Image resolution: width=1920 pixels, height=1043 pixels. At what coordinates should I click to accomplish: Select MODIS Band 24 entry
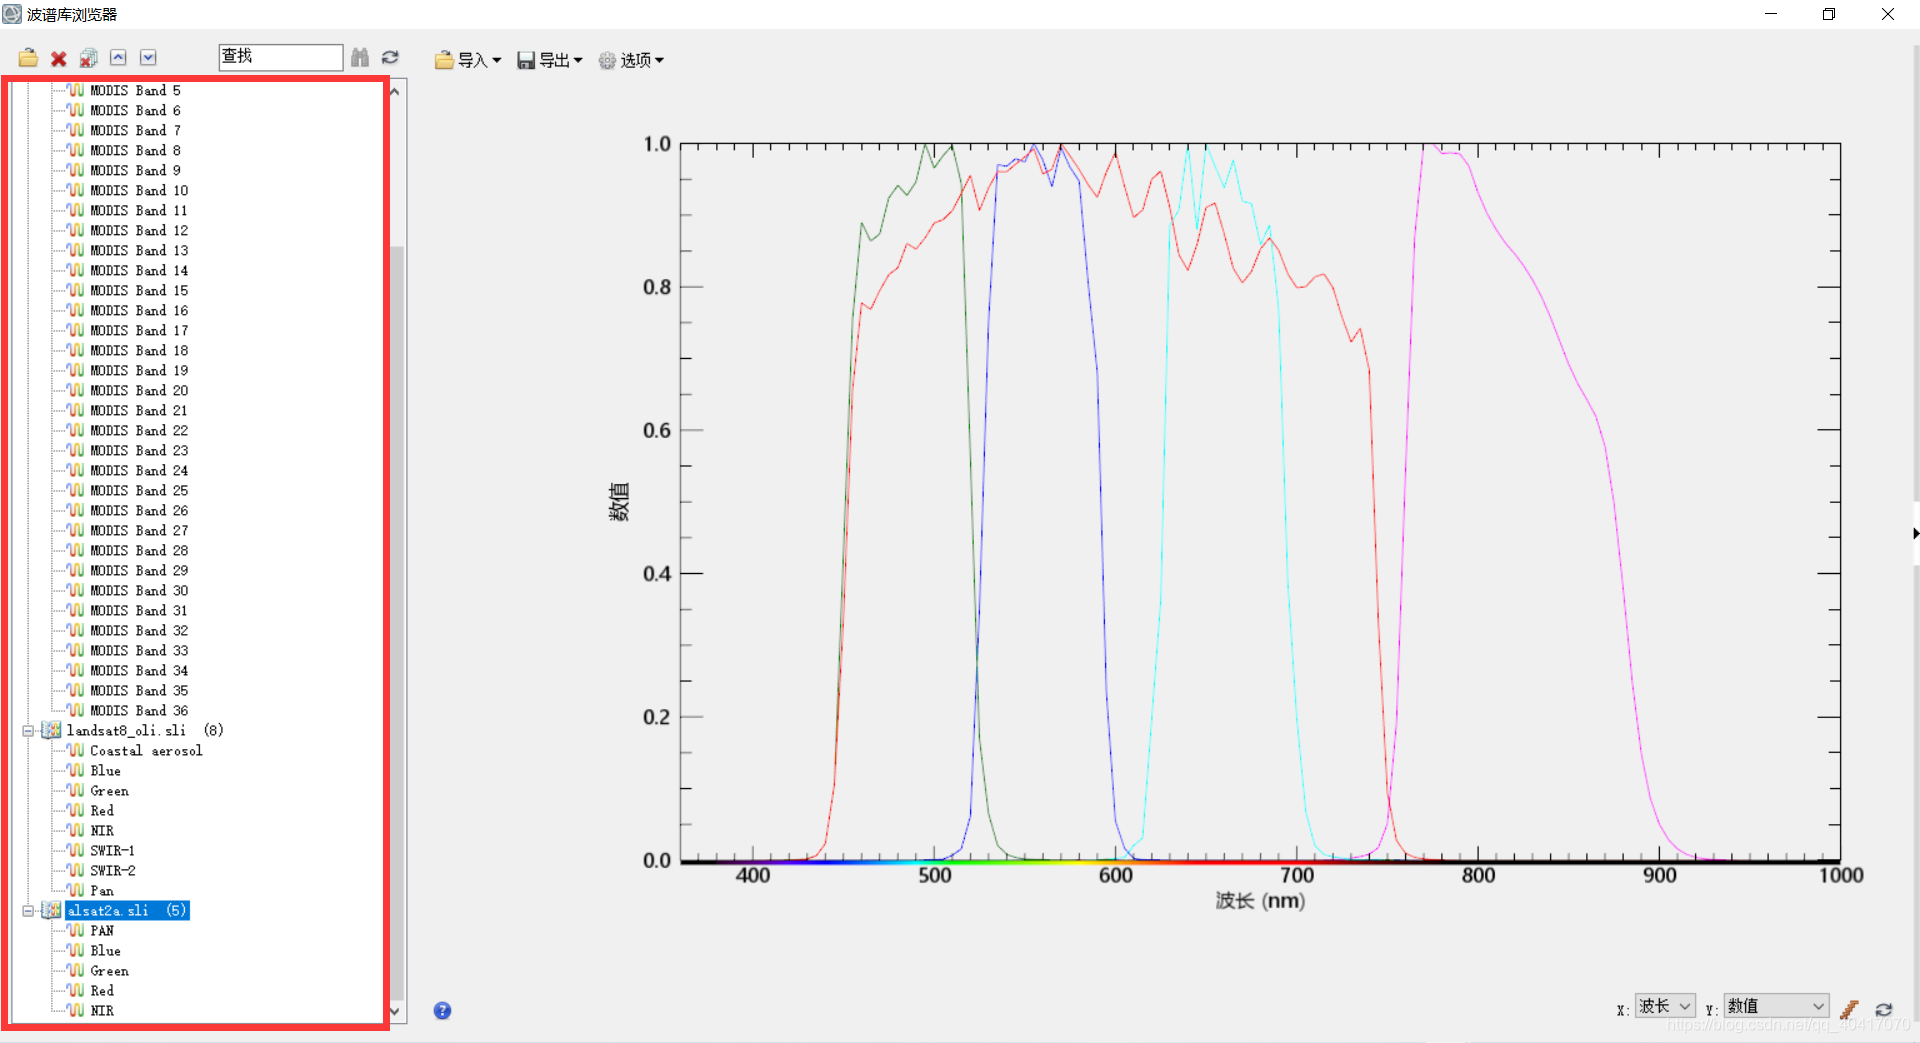[139, 470]
